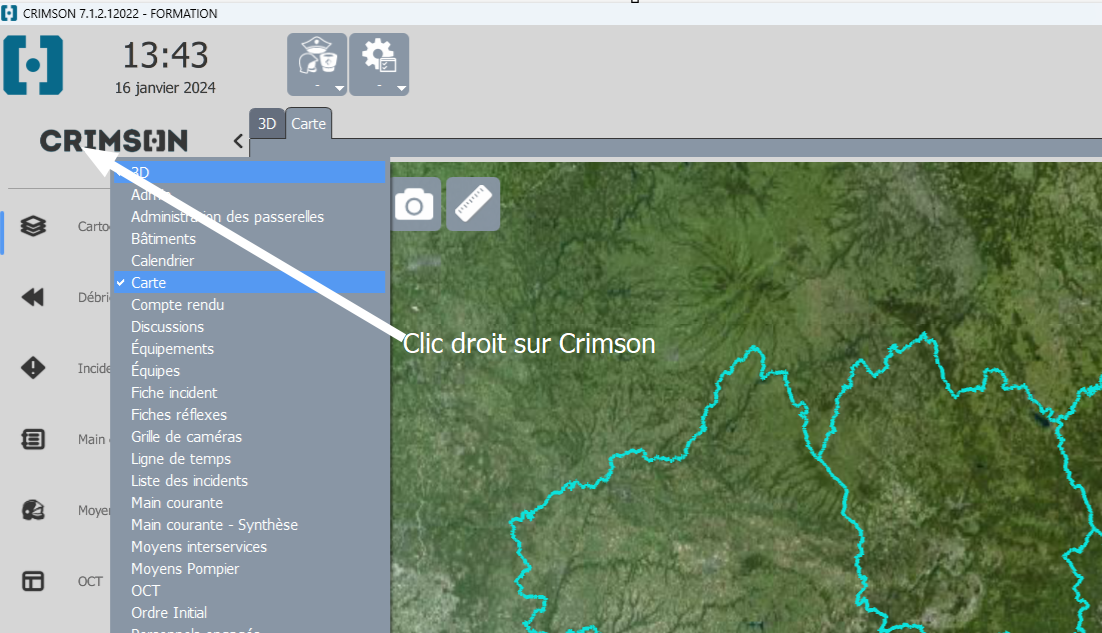Click the CRIMSON text logo
Image resolution: width=1102 pixels, height=633 pixels.
pos(113,141)
